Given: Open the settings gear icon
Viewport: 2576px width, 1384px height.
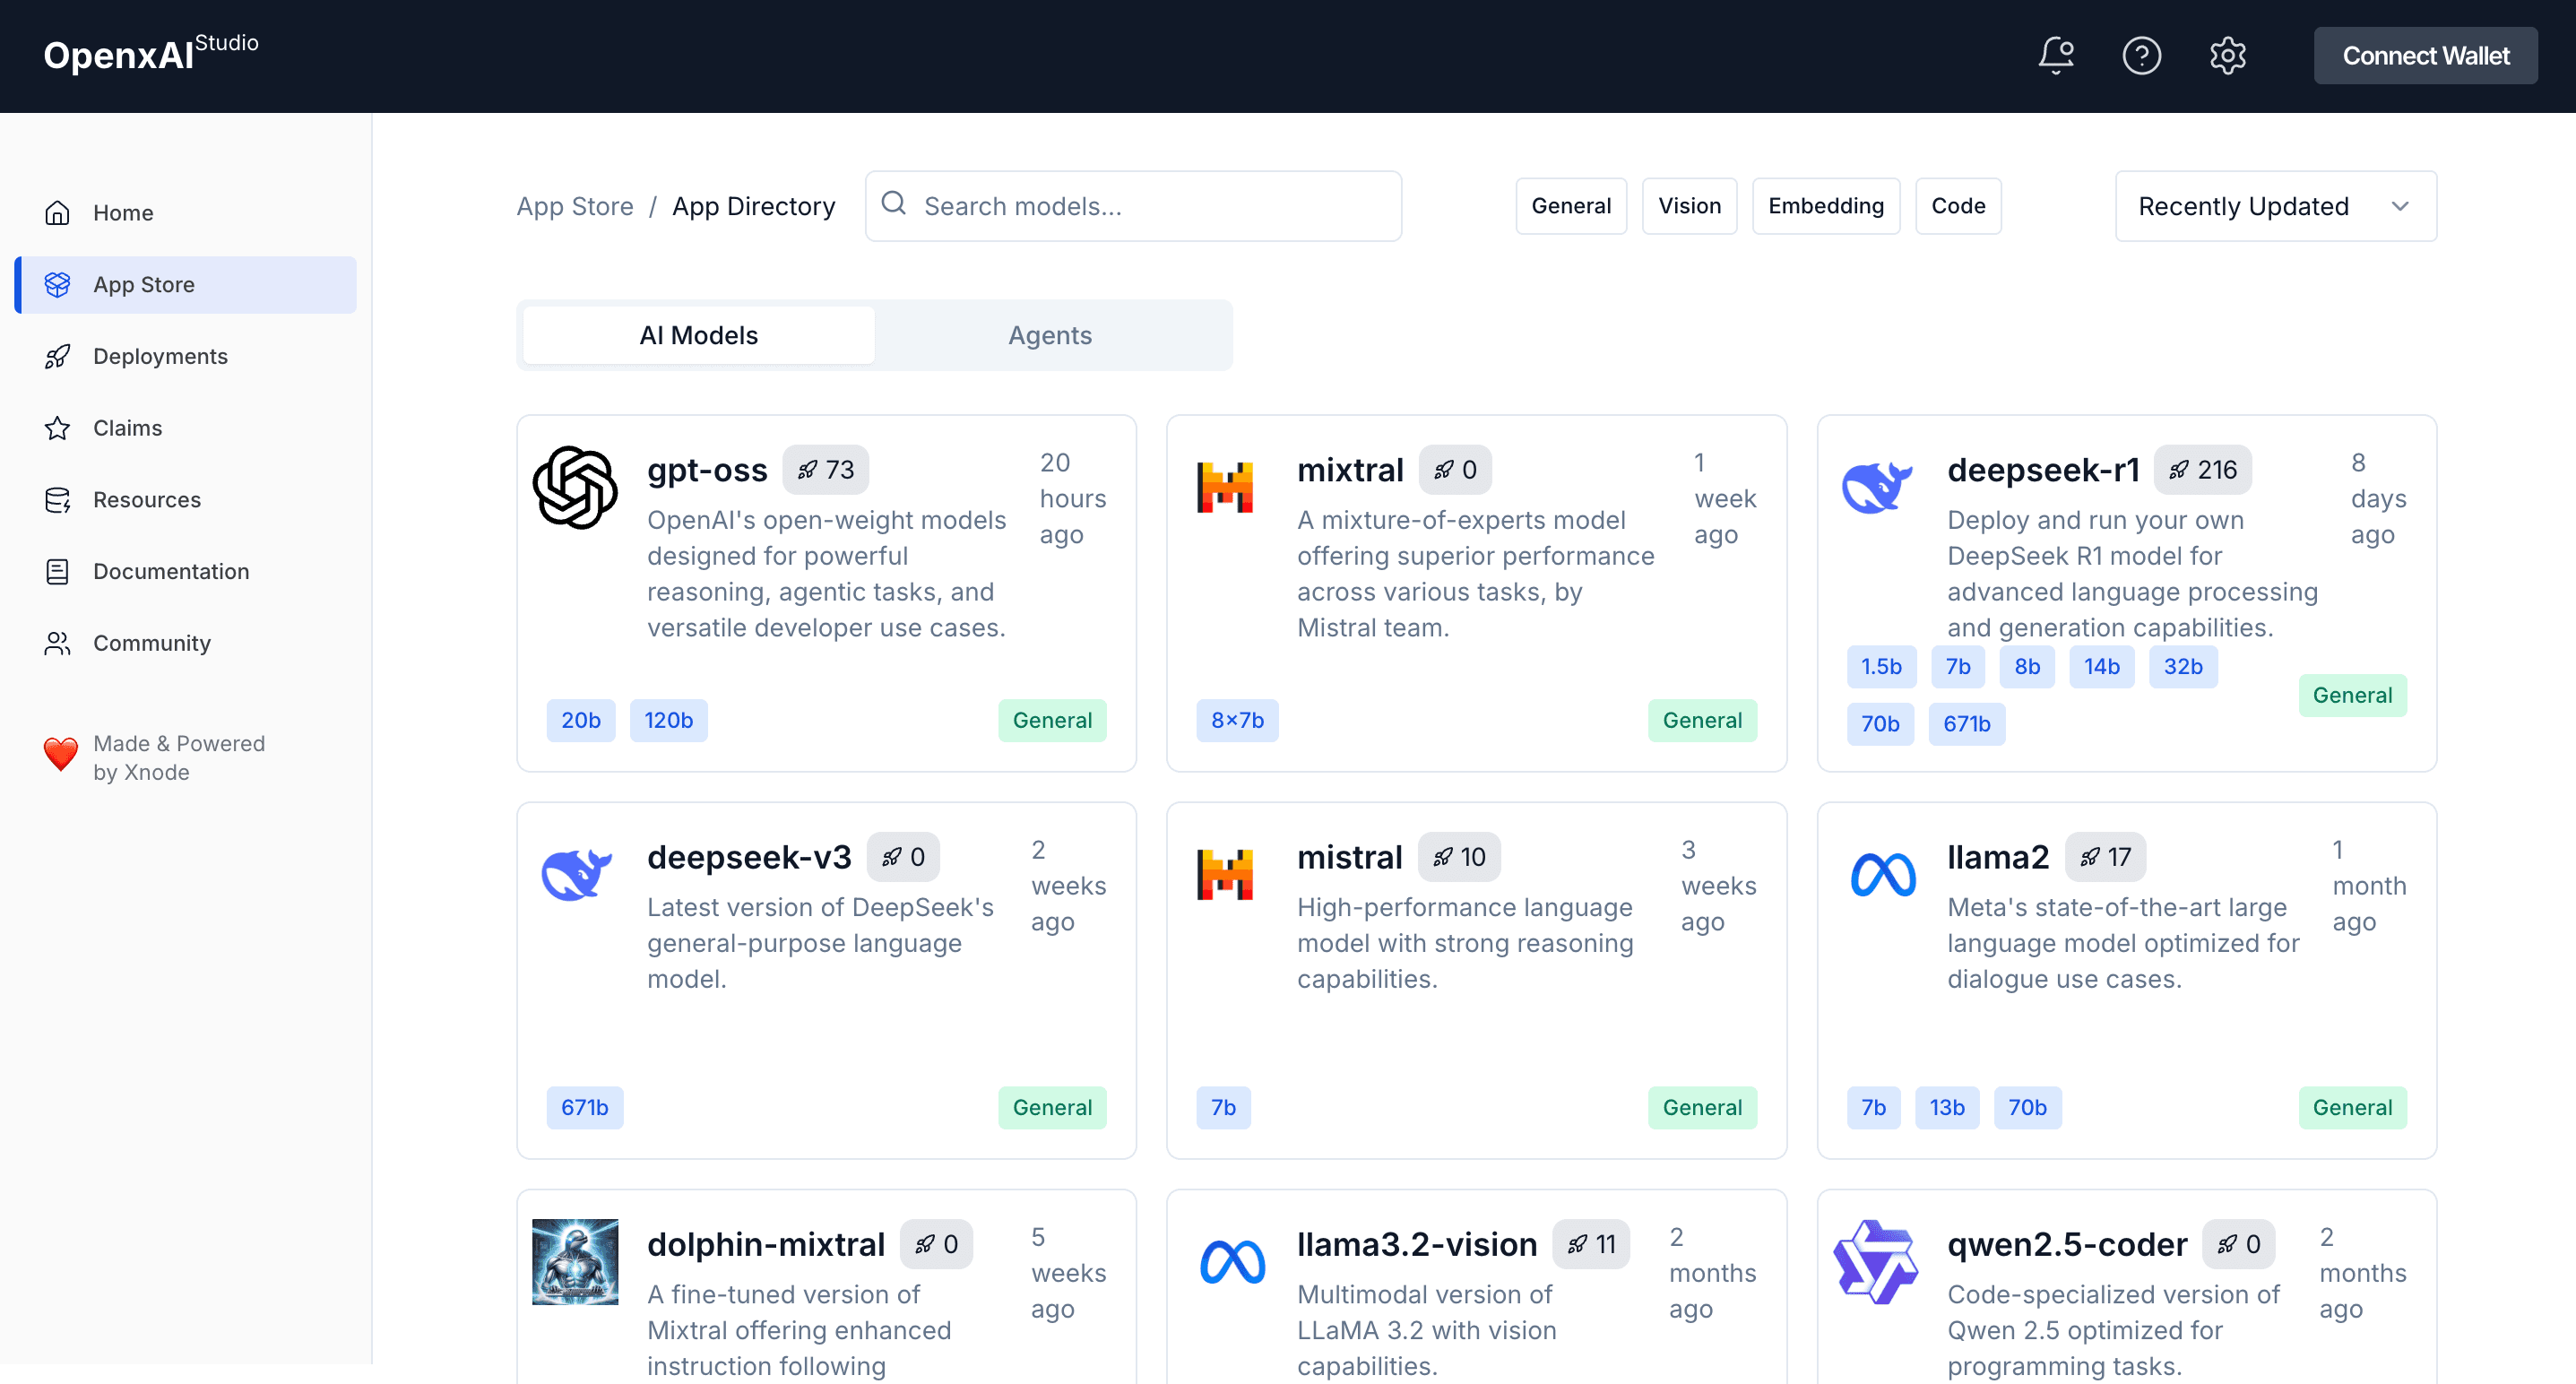Looking at the screenshot, I should point(2227,55).
